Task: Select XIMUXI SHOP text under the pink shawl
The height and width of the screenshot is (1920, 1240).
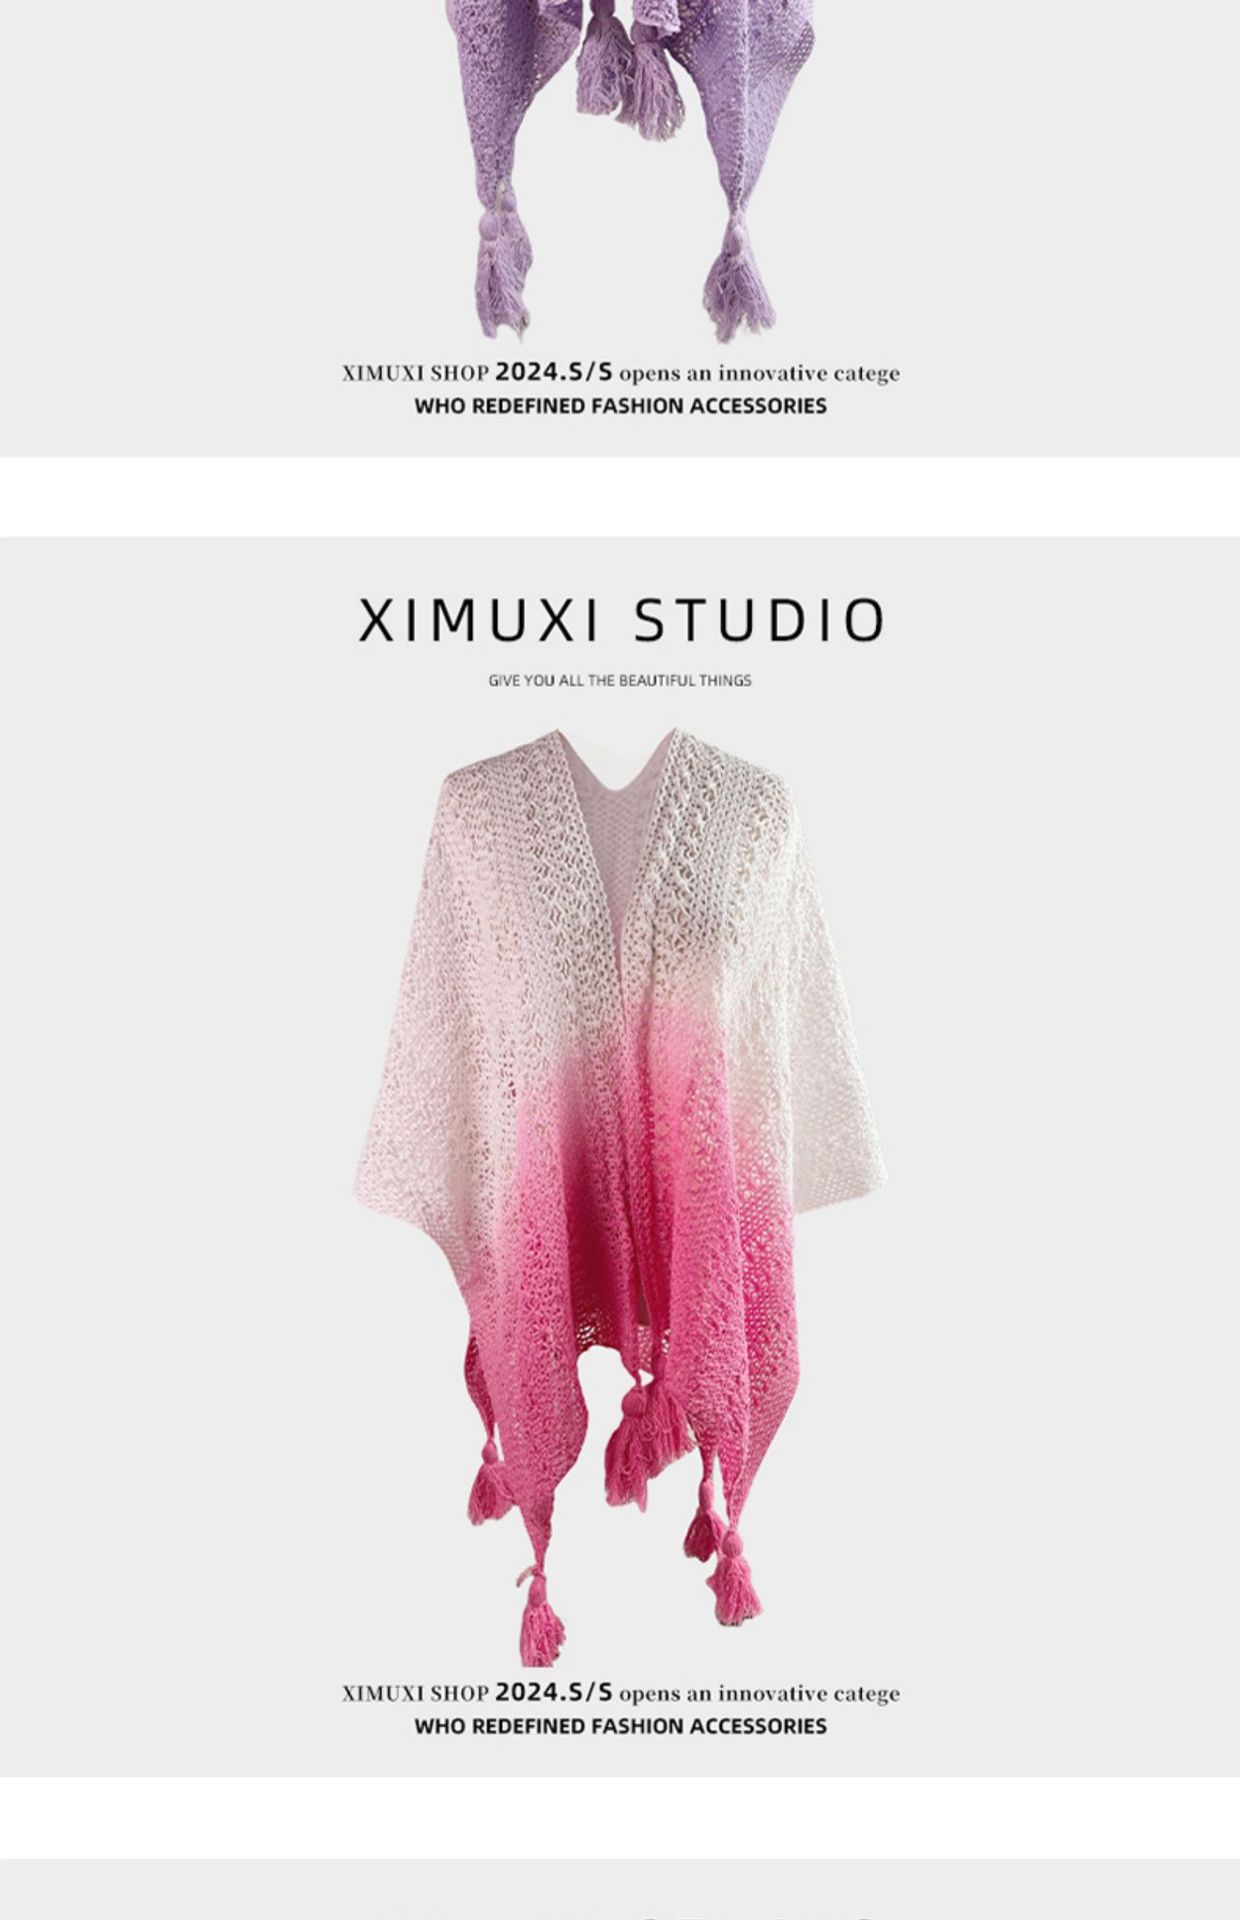Action: click(x=415, y=1694)
